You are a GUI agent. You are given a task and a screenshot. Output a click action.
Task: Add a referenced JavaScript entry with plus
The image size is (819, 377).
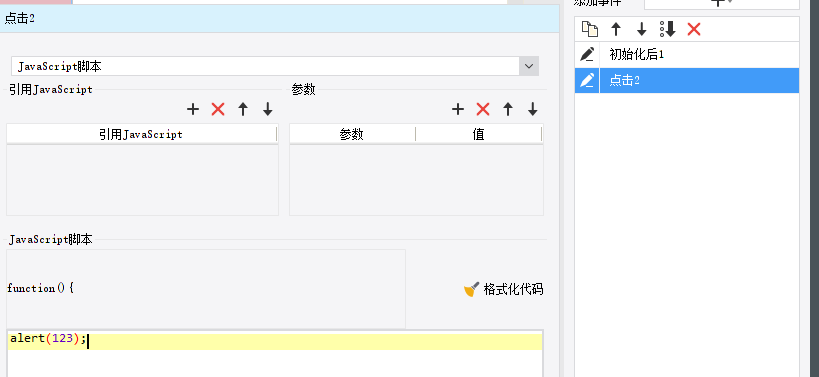point(193,109)
